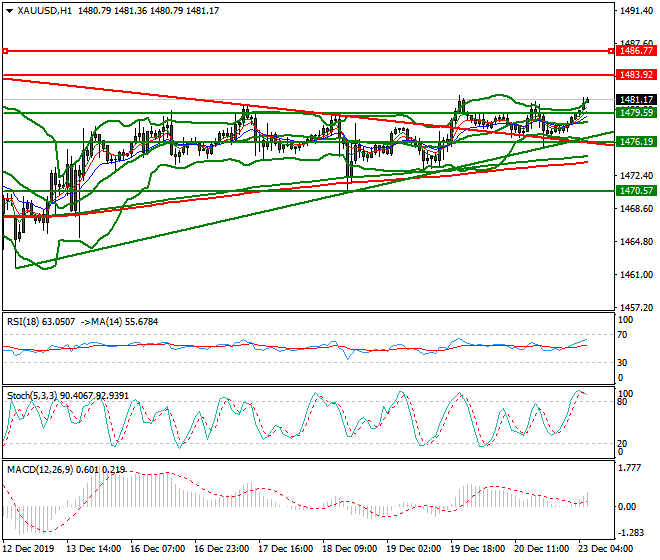Image resolution: width=660 pixels, height=560 pixels.
Task: Select the XAUUSD,H1 chart title text
Action: tap(45, 11)
